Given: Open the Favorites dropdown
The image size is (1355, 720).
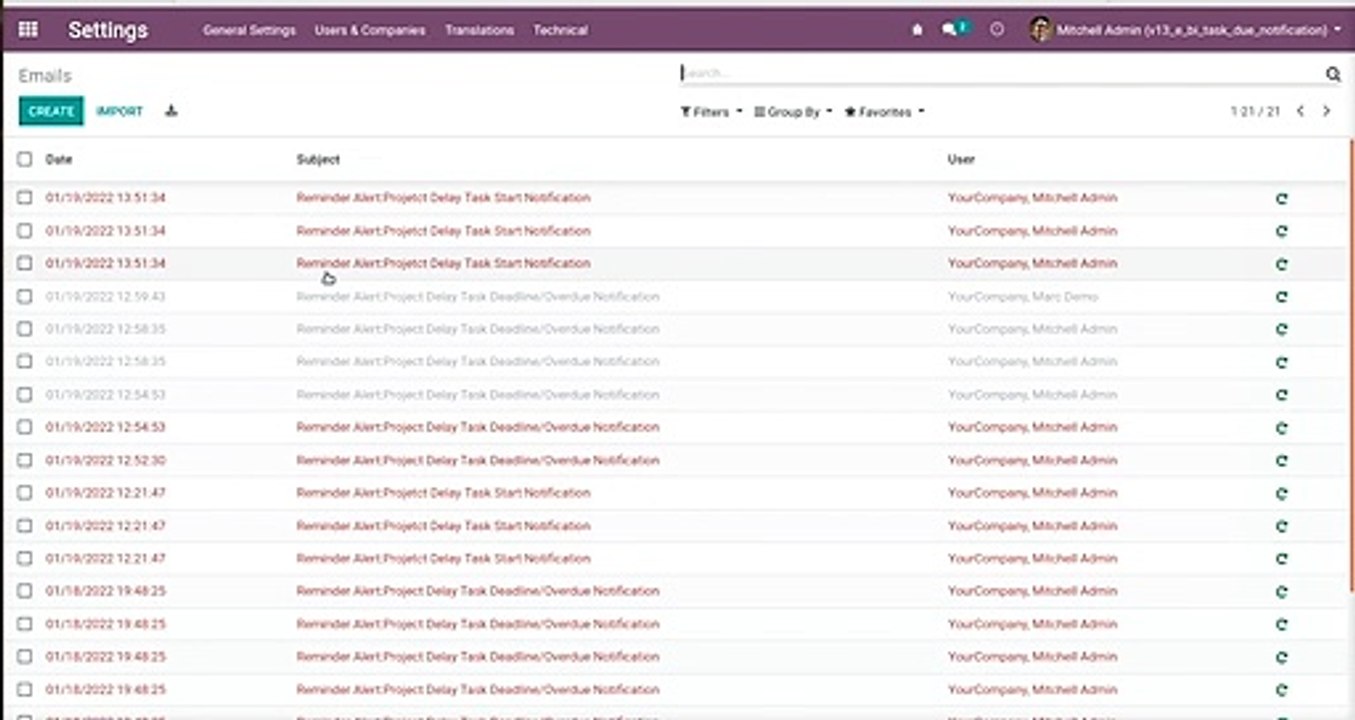Looking at the screenshot, I should click(884, 112).
